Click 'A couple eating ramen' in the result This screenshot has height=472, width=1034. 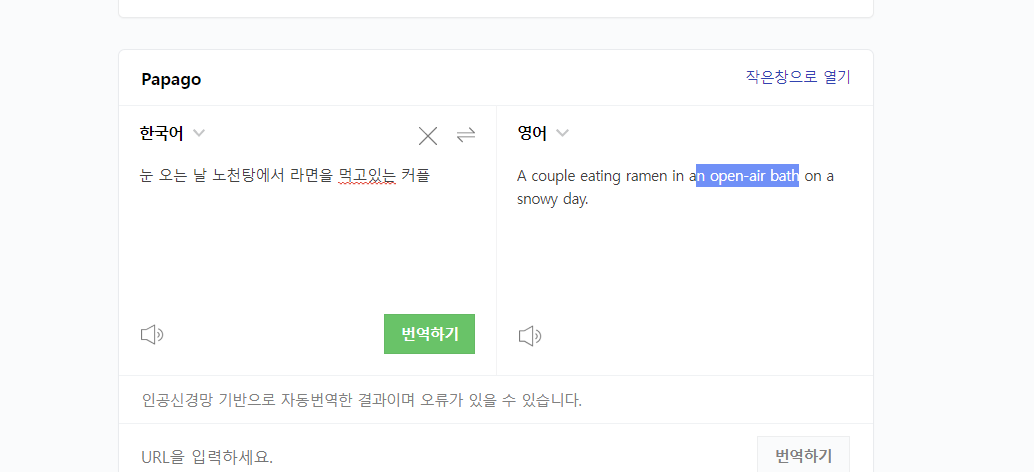pos(592,176)
